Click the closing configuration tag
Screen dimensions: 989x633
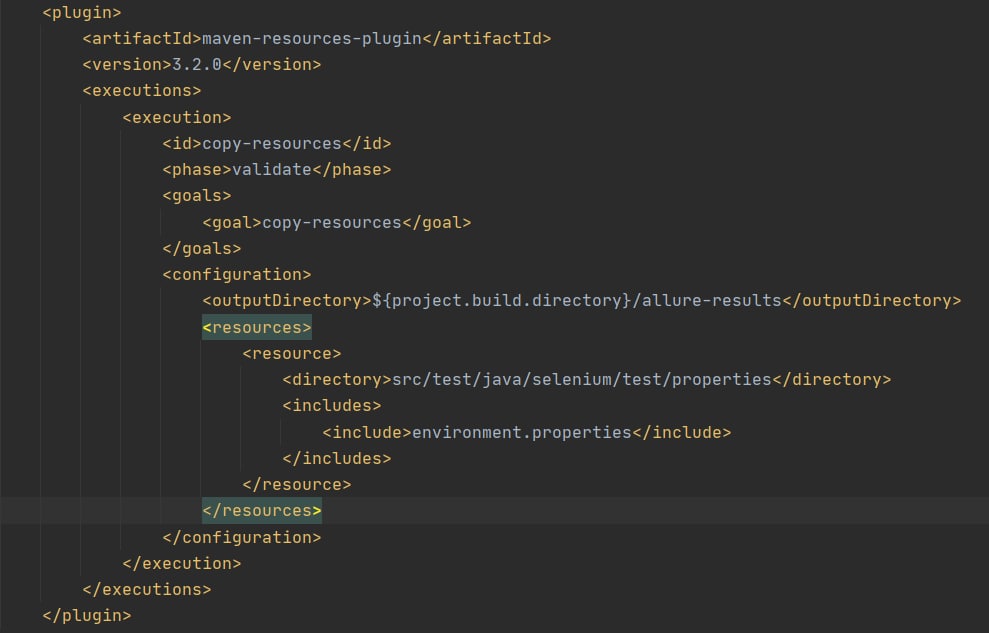click(242, 537)
